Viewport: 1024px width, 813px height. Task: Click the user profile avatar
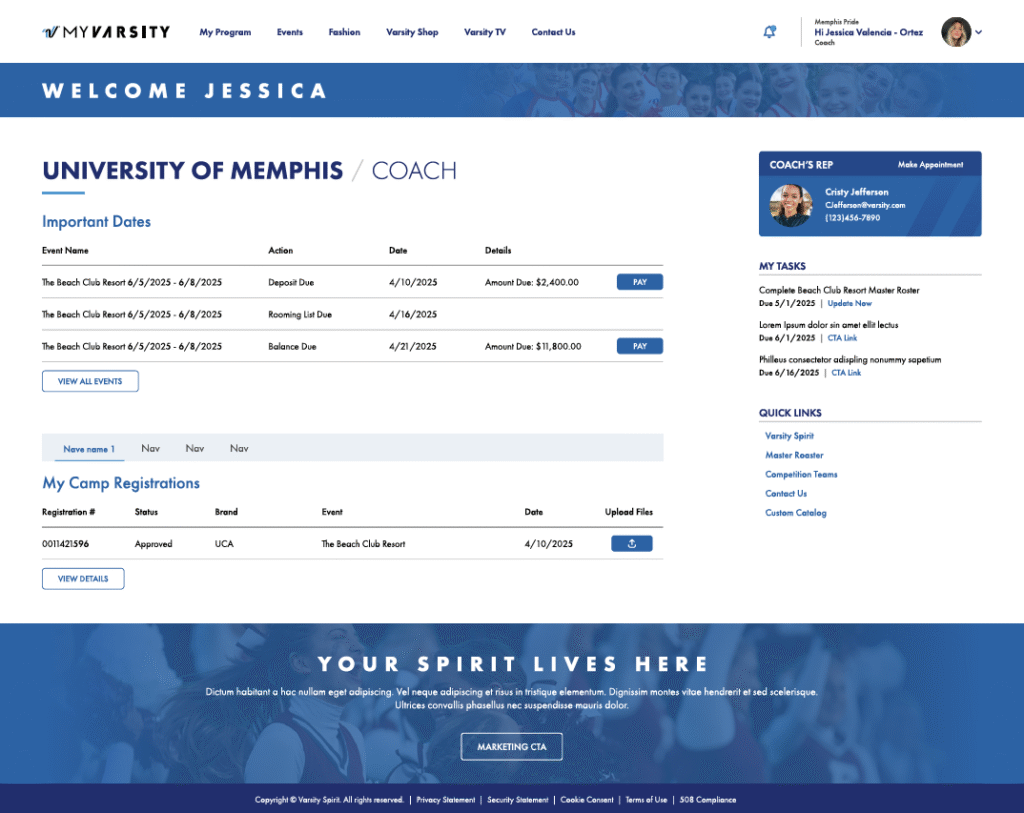coord(956,32)
